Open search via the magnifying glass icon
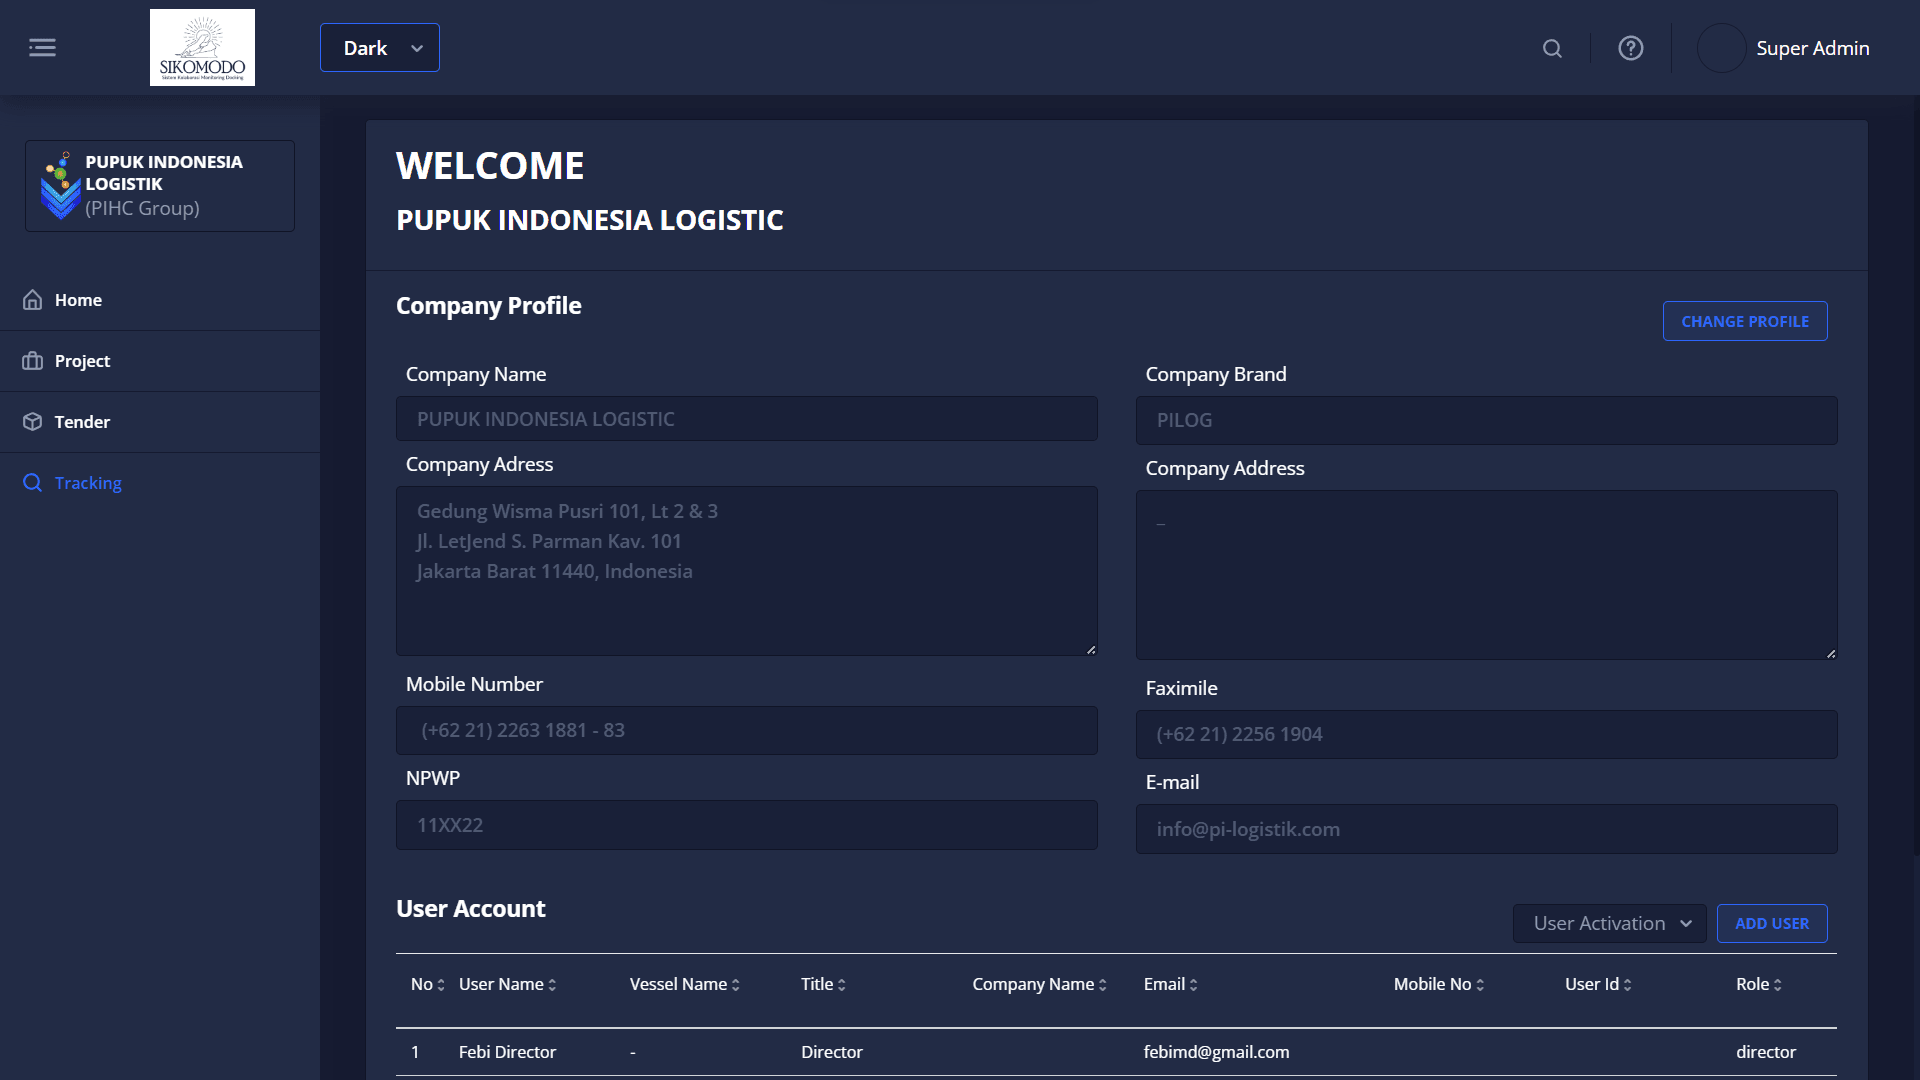Image resolution: width=1920 pixels, height=1080 pixels. click(x=1551, y=47)
